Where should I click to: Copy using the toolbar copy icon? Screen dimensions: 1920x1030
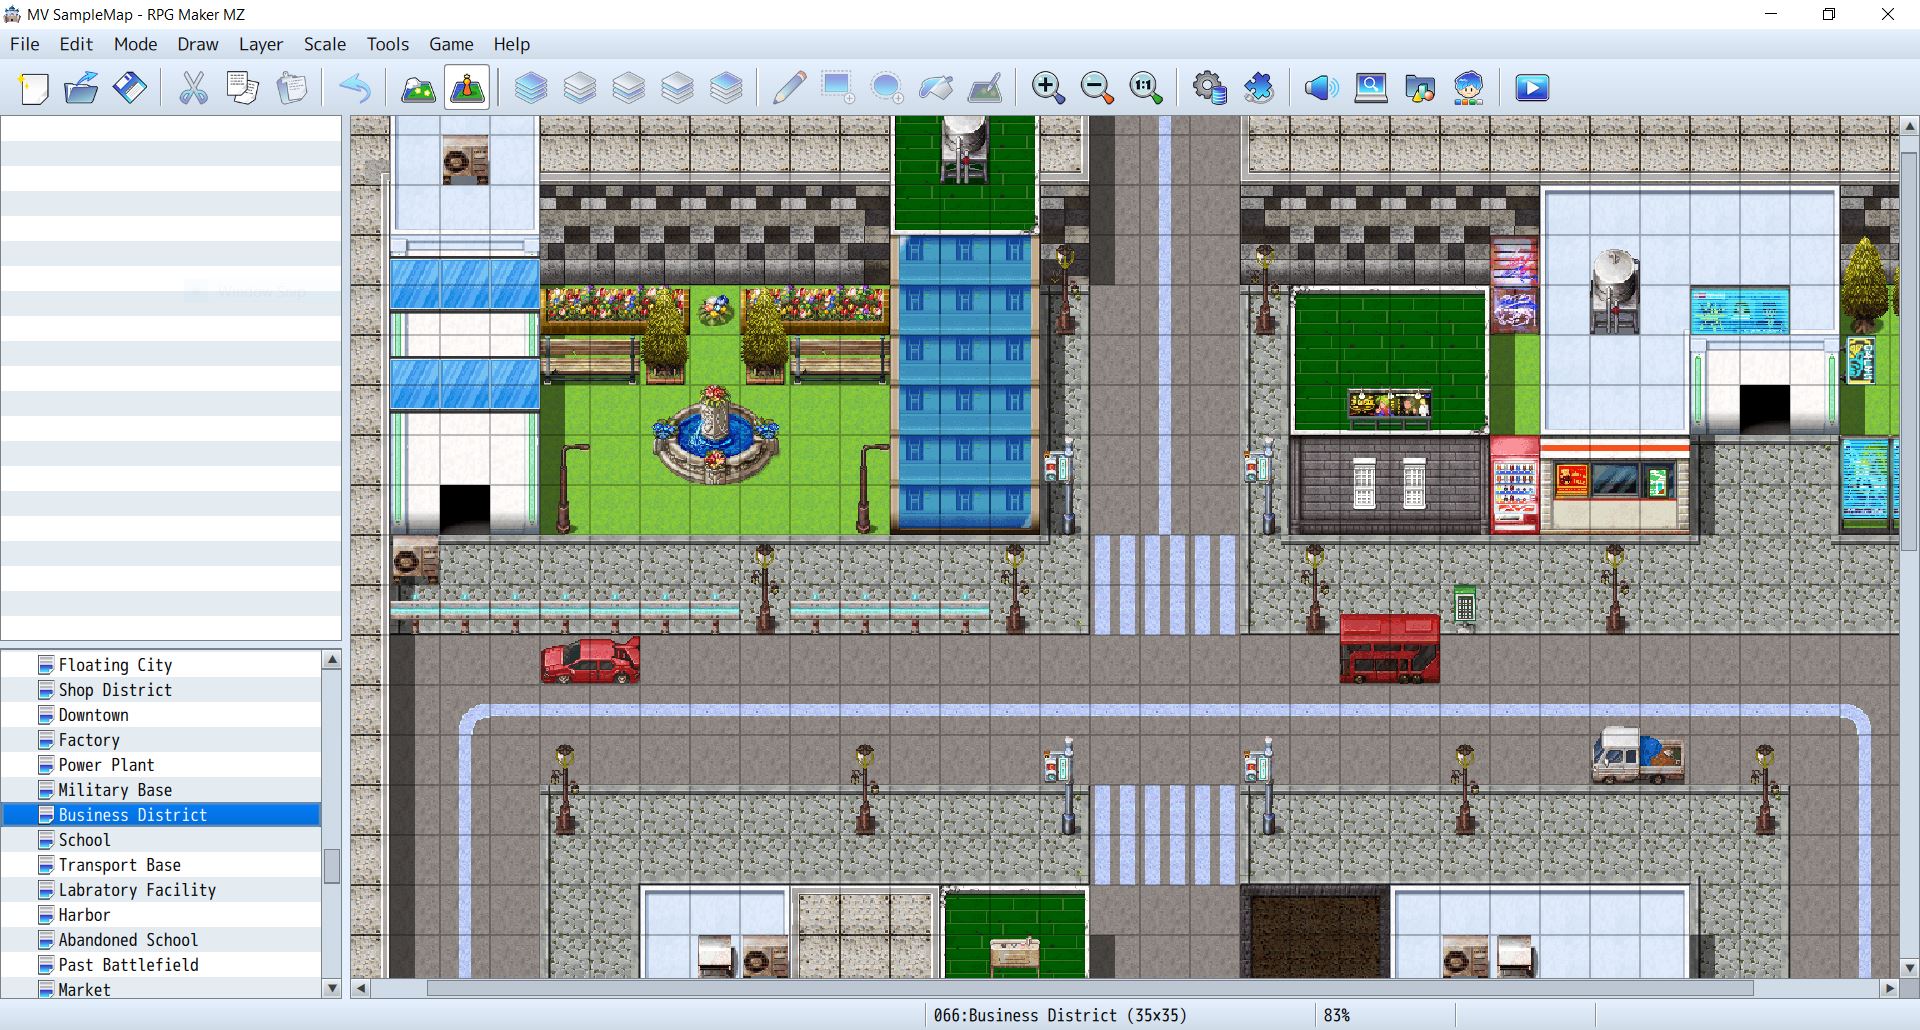(242, 88)
